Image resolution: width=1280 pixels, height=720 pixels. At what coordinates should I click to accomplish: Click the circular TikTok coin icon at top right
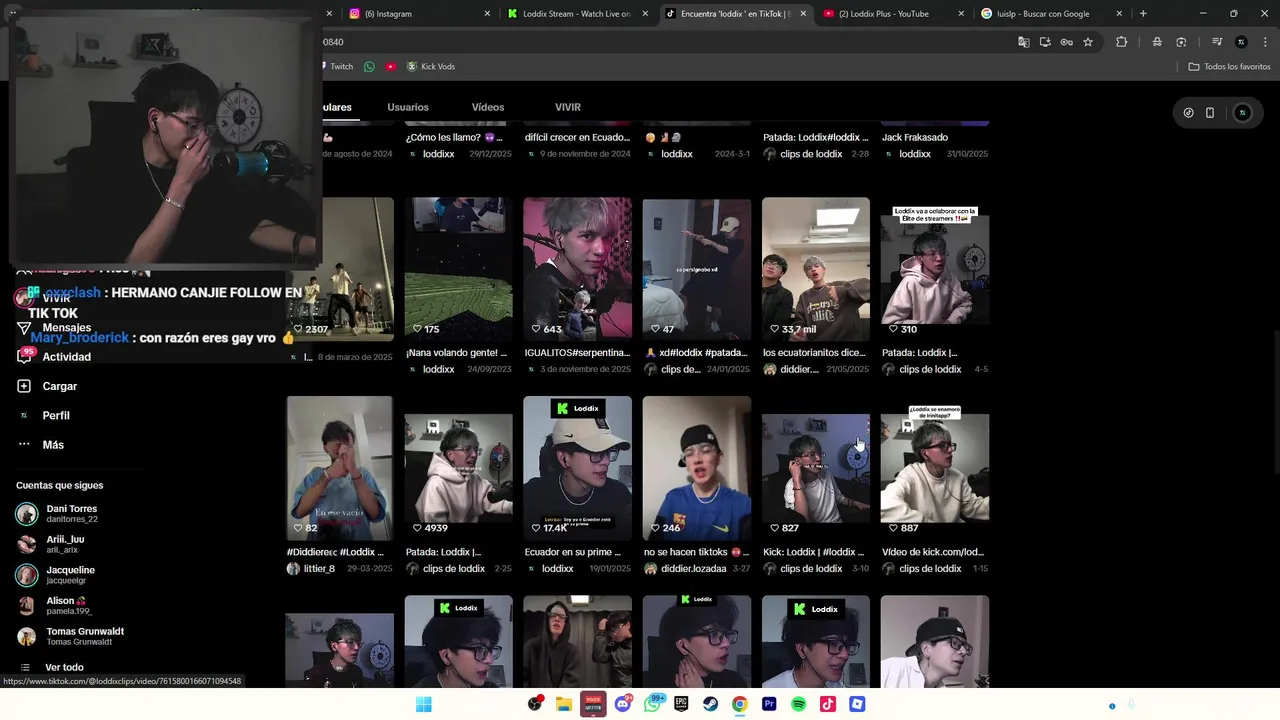coord(1188,113)
